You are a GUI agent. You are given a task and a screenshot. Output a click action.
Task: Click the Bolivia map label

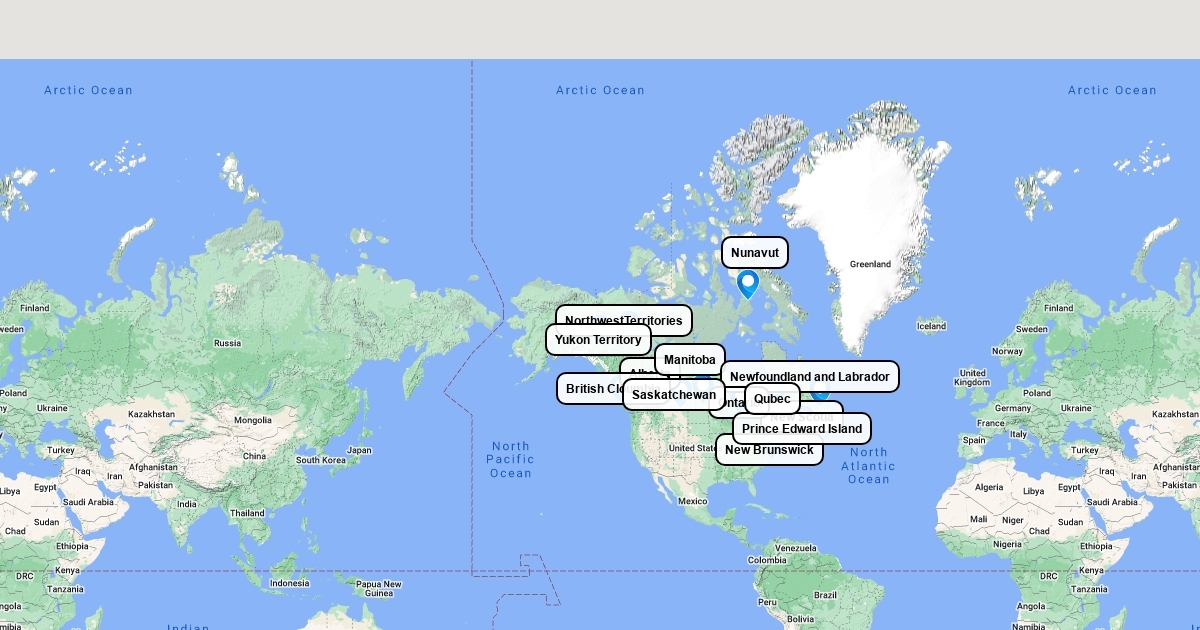[802, 620]
